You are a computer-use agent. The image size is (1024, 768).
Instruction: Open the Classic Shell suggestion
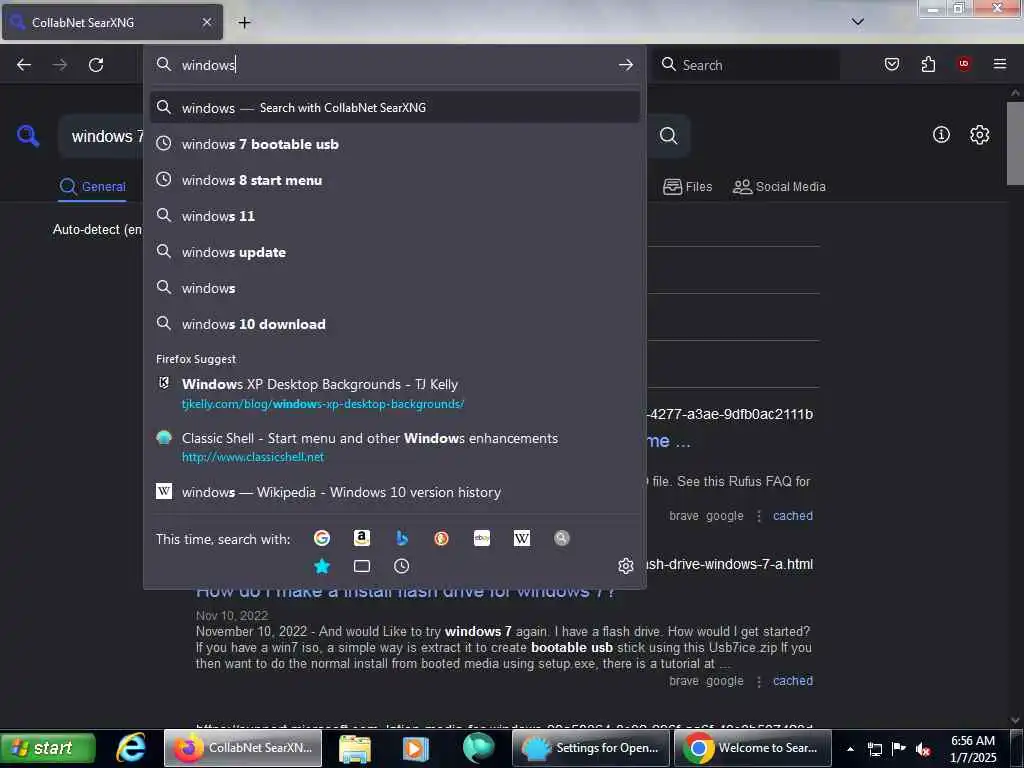tap(394, 447)
